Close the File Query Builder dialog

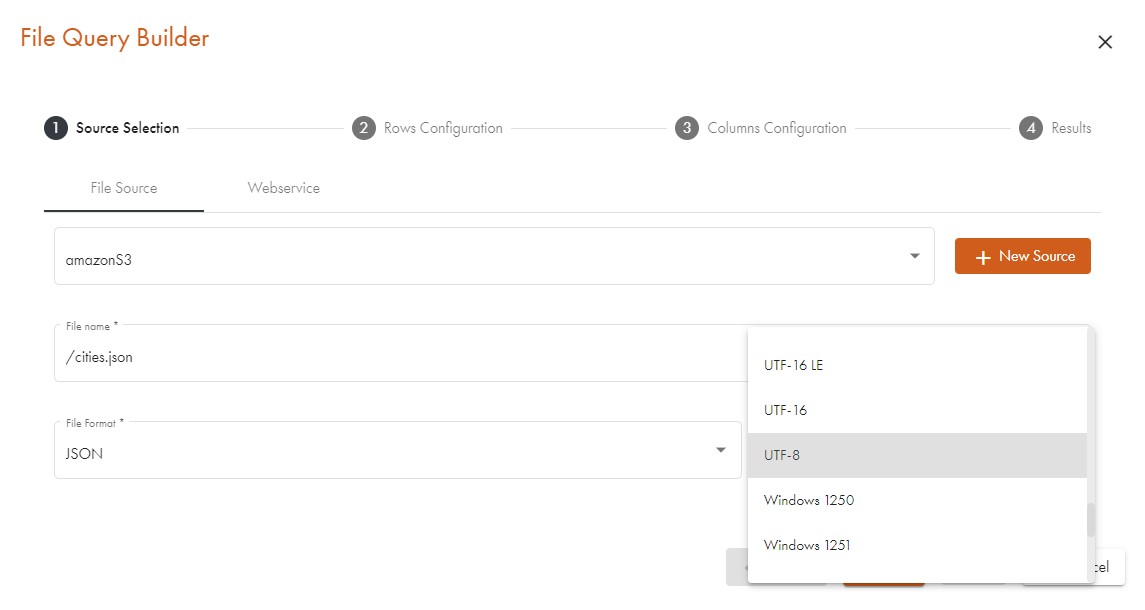click(1105, 42)
